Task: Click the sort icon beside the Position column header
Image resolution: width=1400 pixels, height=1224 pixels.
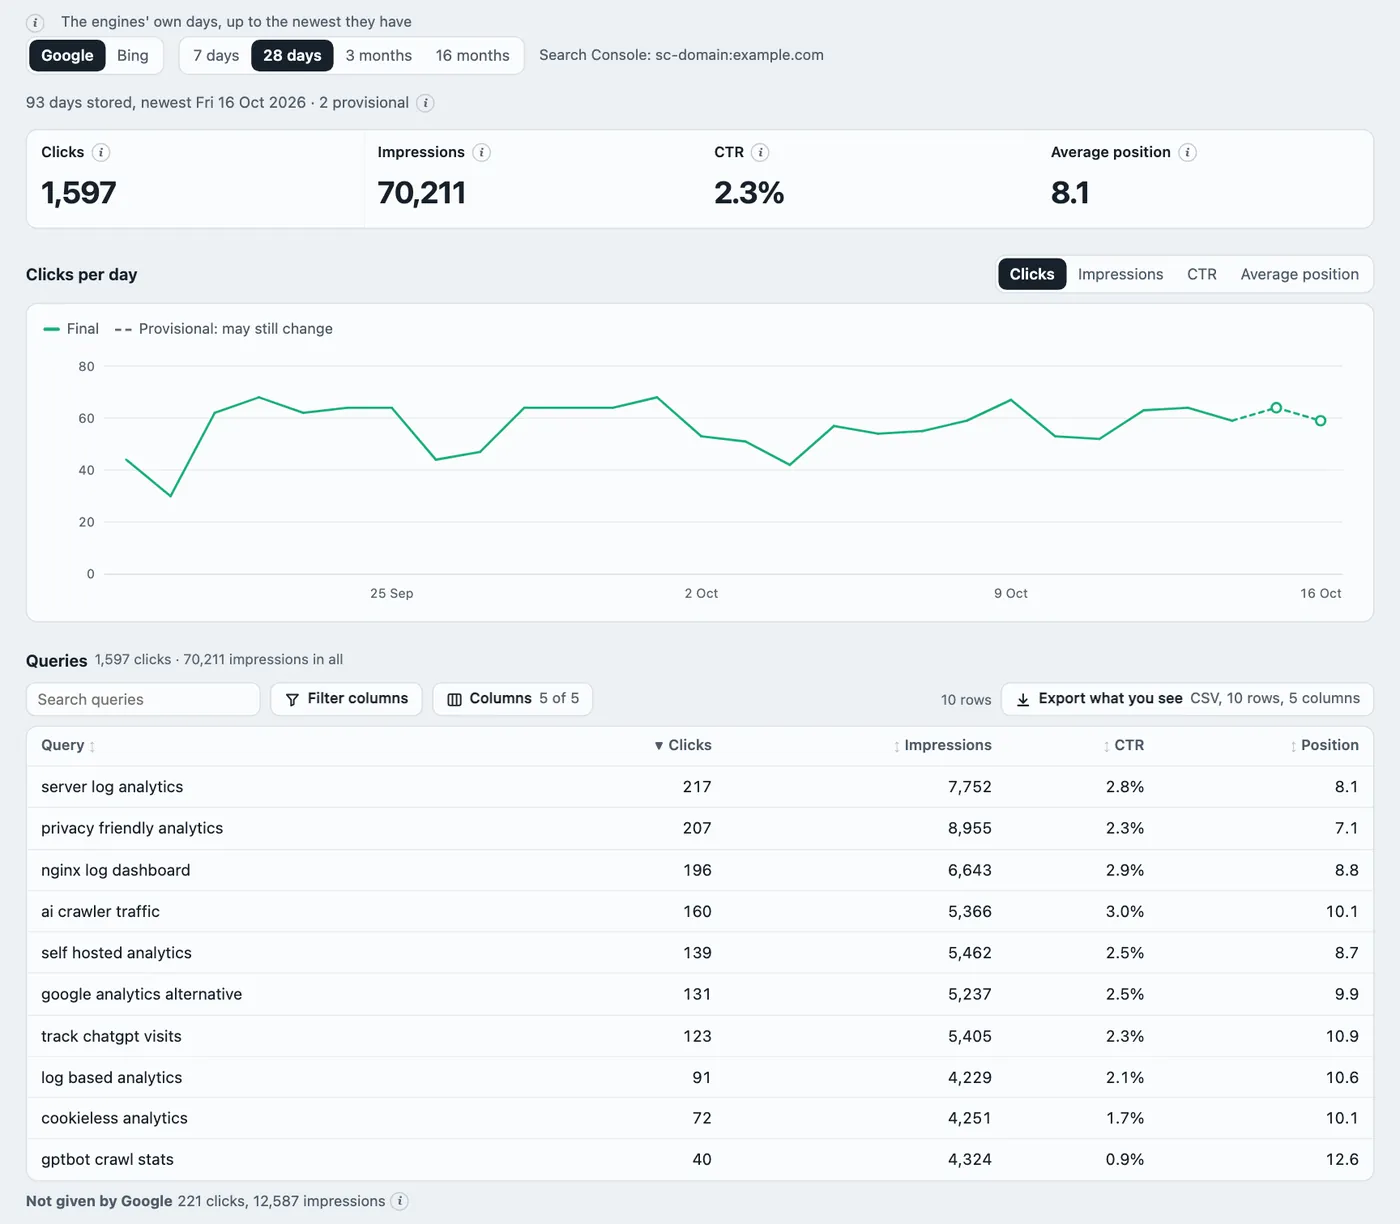Action: (x=1293, y=746)
